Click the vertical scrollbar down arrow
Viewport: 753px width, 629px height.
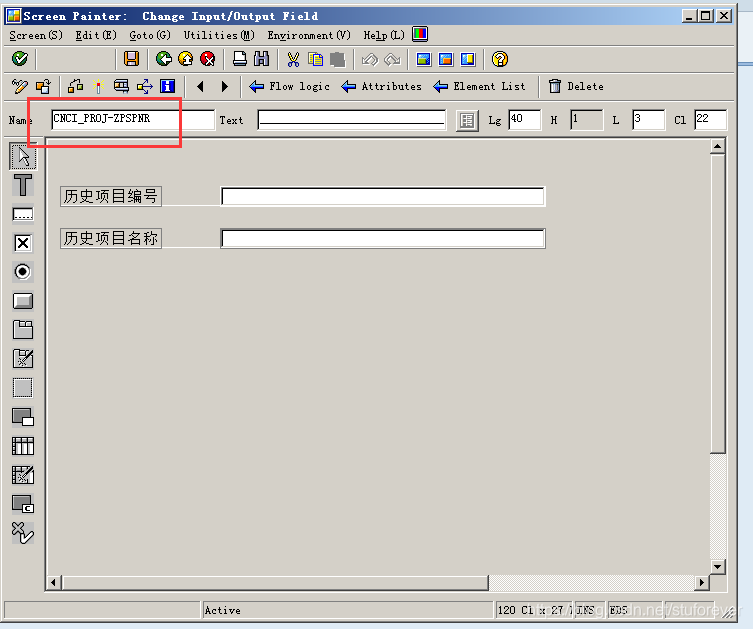[x=717, y=567]
